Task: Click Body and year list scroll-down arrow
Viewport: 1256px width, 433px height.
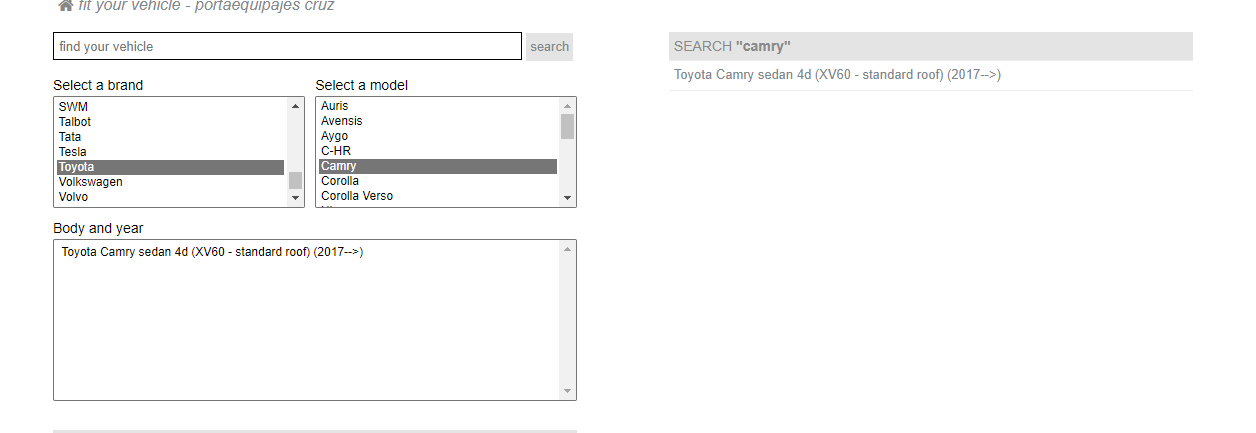Action: [x=568, y=391]
